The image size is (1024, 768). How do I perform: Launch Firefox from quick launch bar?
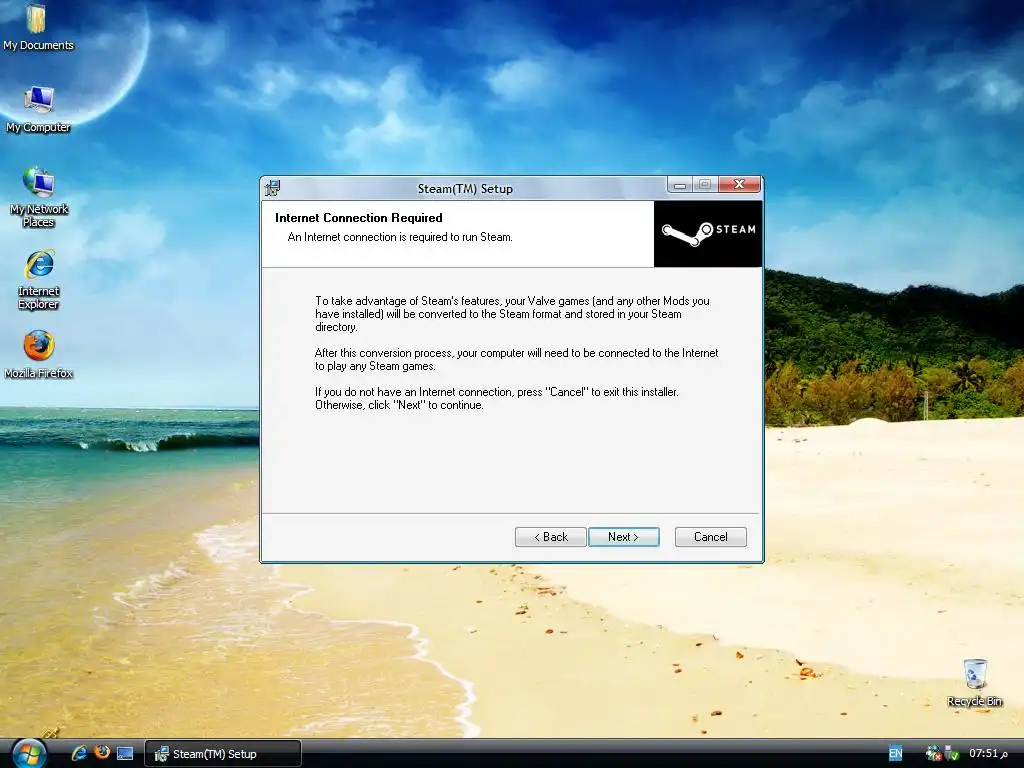click(102, 753)
